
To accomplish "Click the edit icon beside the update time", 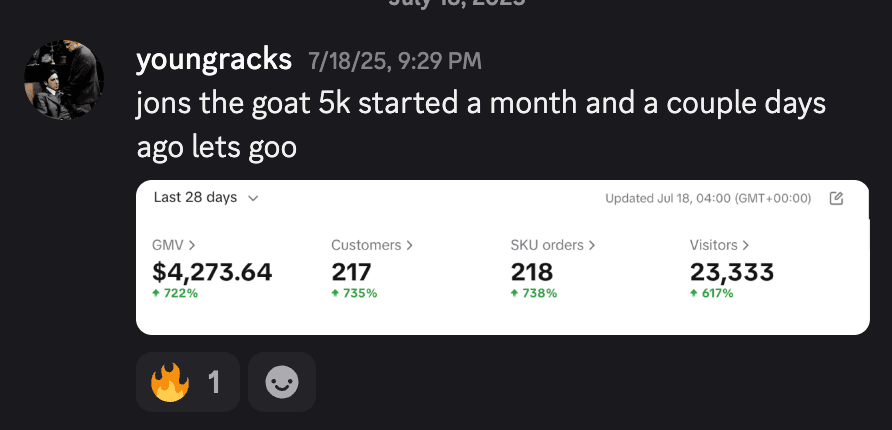I will pos(837,198).
